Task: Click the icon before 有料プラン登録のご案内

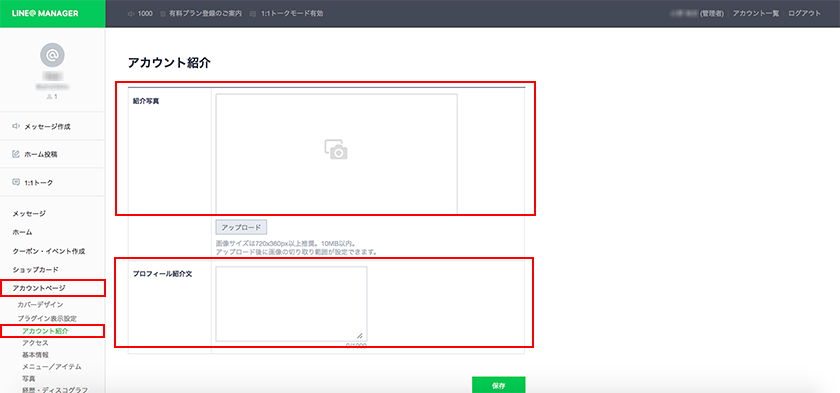Action: (163, 14)
